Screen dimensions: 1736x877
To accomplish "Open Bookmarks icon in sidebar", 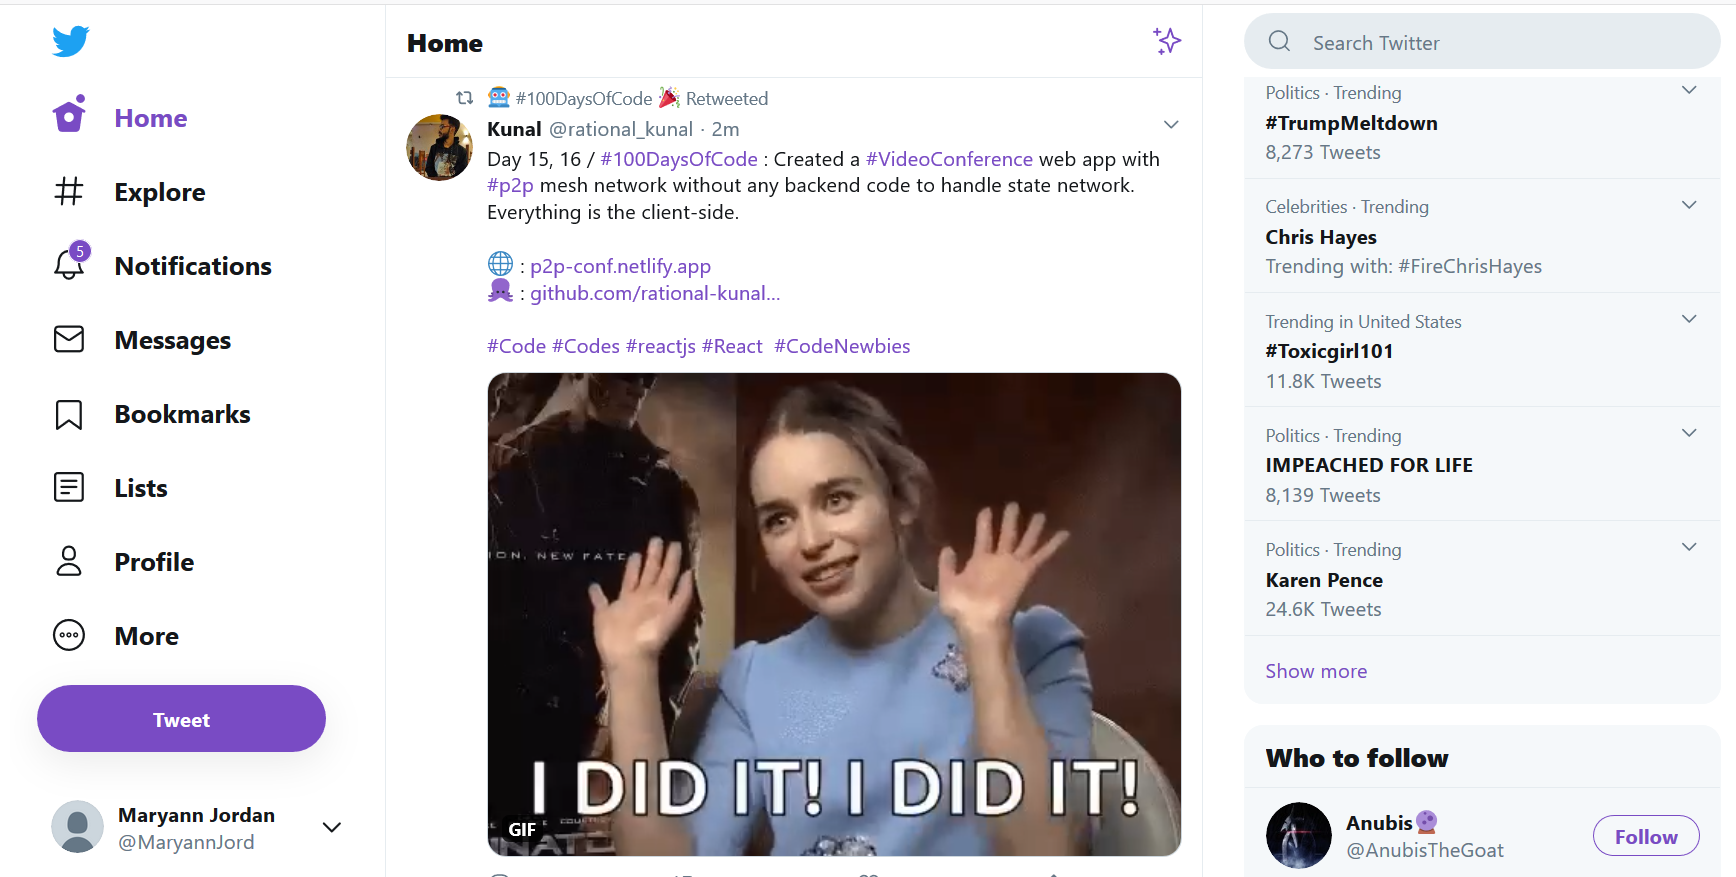I will coord(69,414).
